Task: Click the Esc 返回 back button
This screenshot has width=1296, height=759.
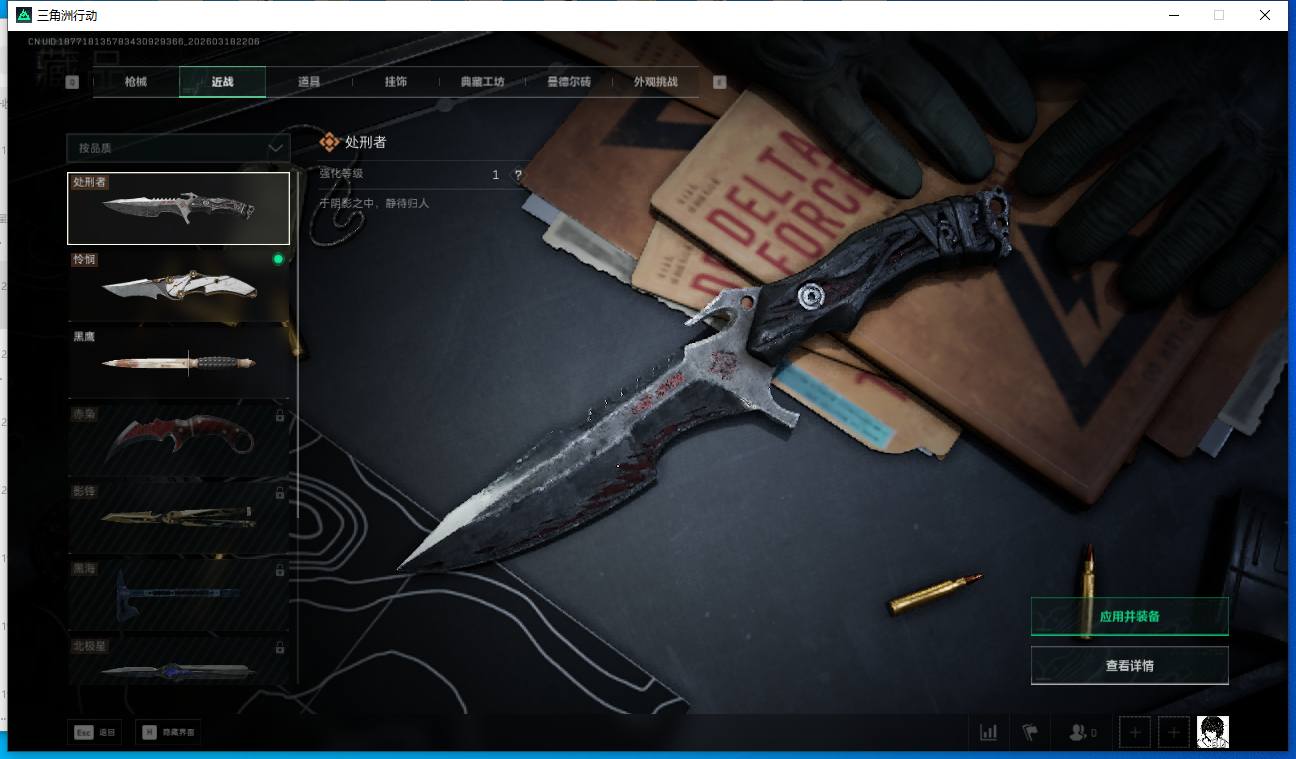Action: point(95,733)
